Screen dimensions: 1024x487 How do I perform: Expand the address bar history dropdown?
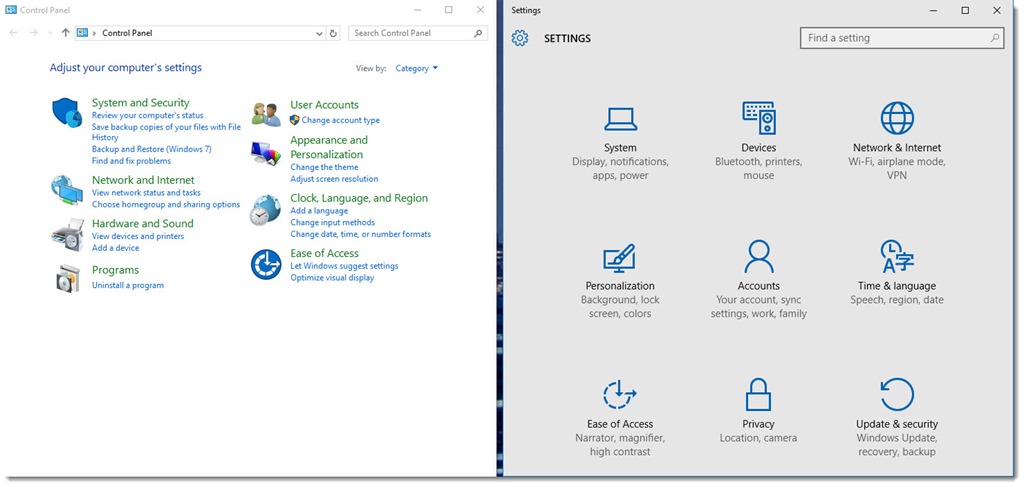(x=319, y=33)
